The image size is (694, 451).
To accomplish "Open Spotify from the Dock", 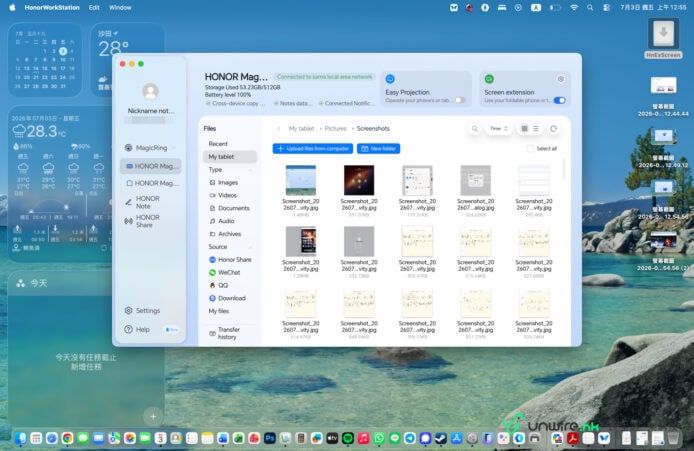I will click(348, 438).
